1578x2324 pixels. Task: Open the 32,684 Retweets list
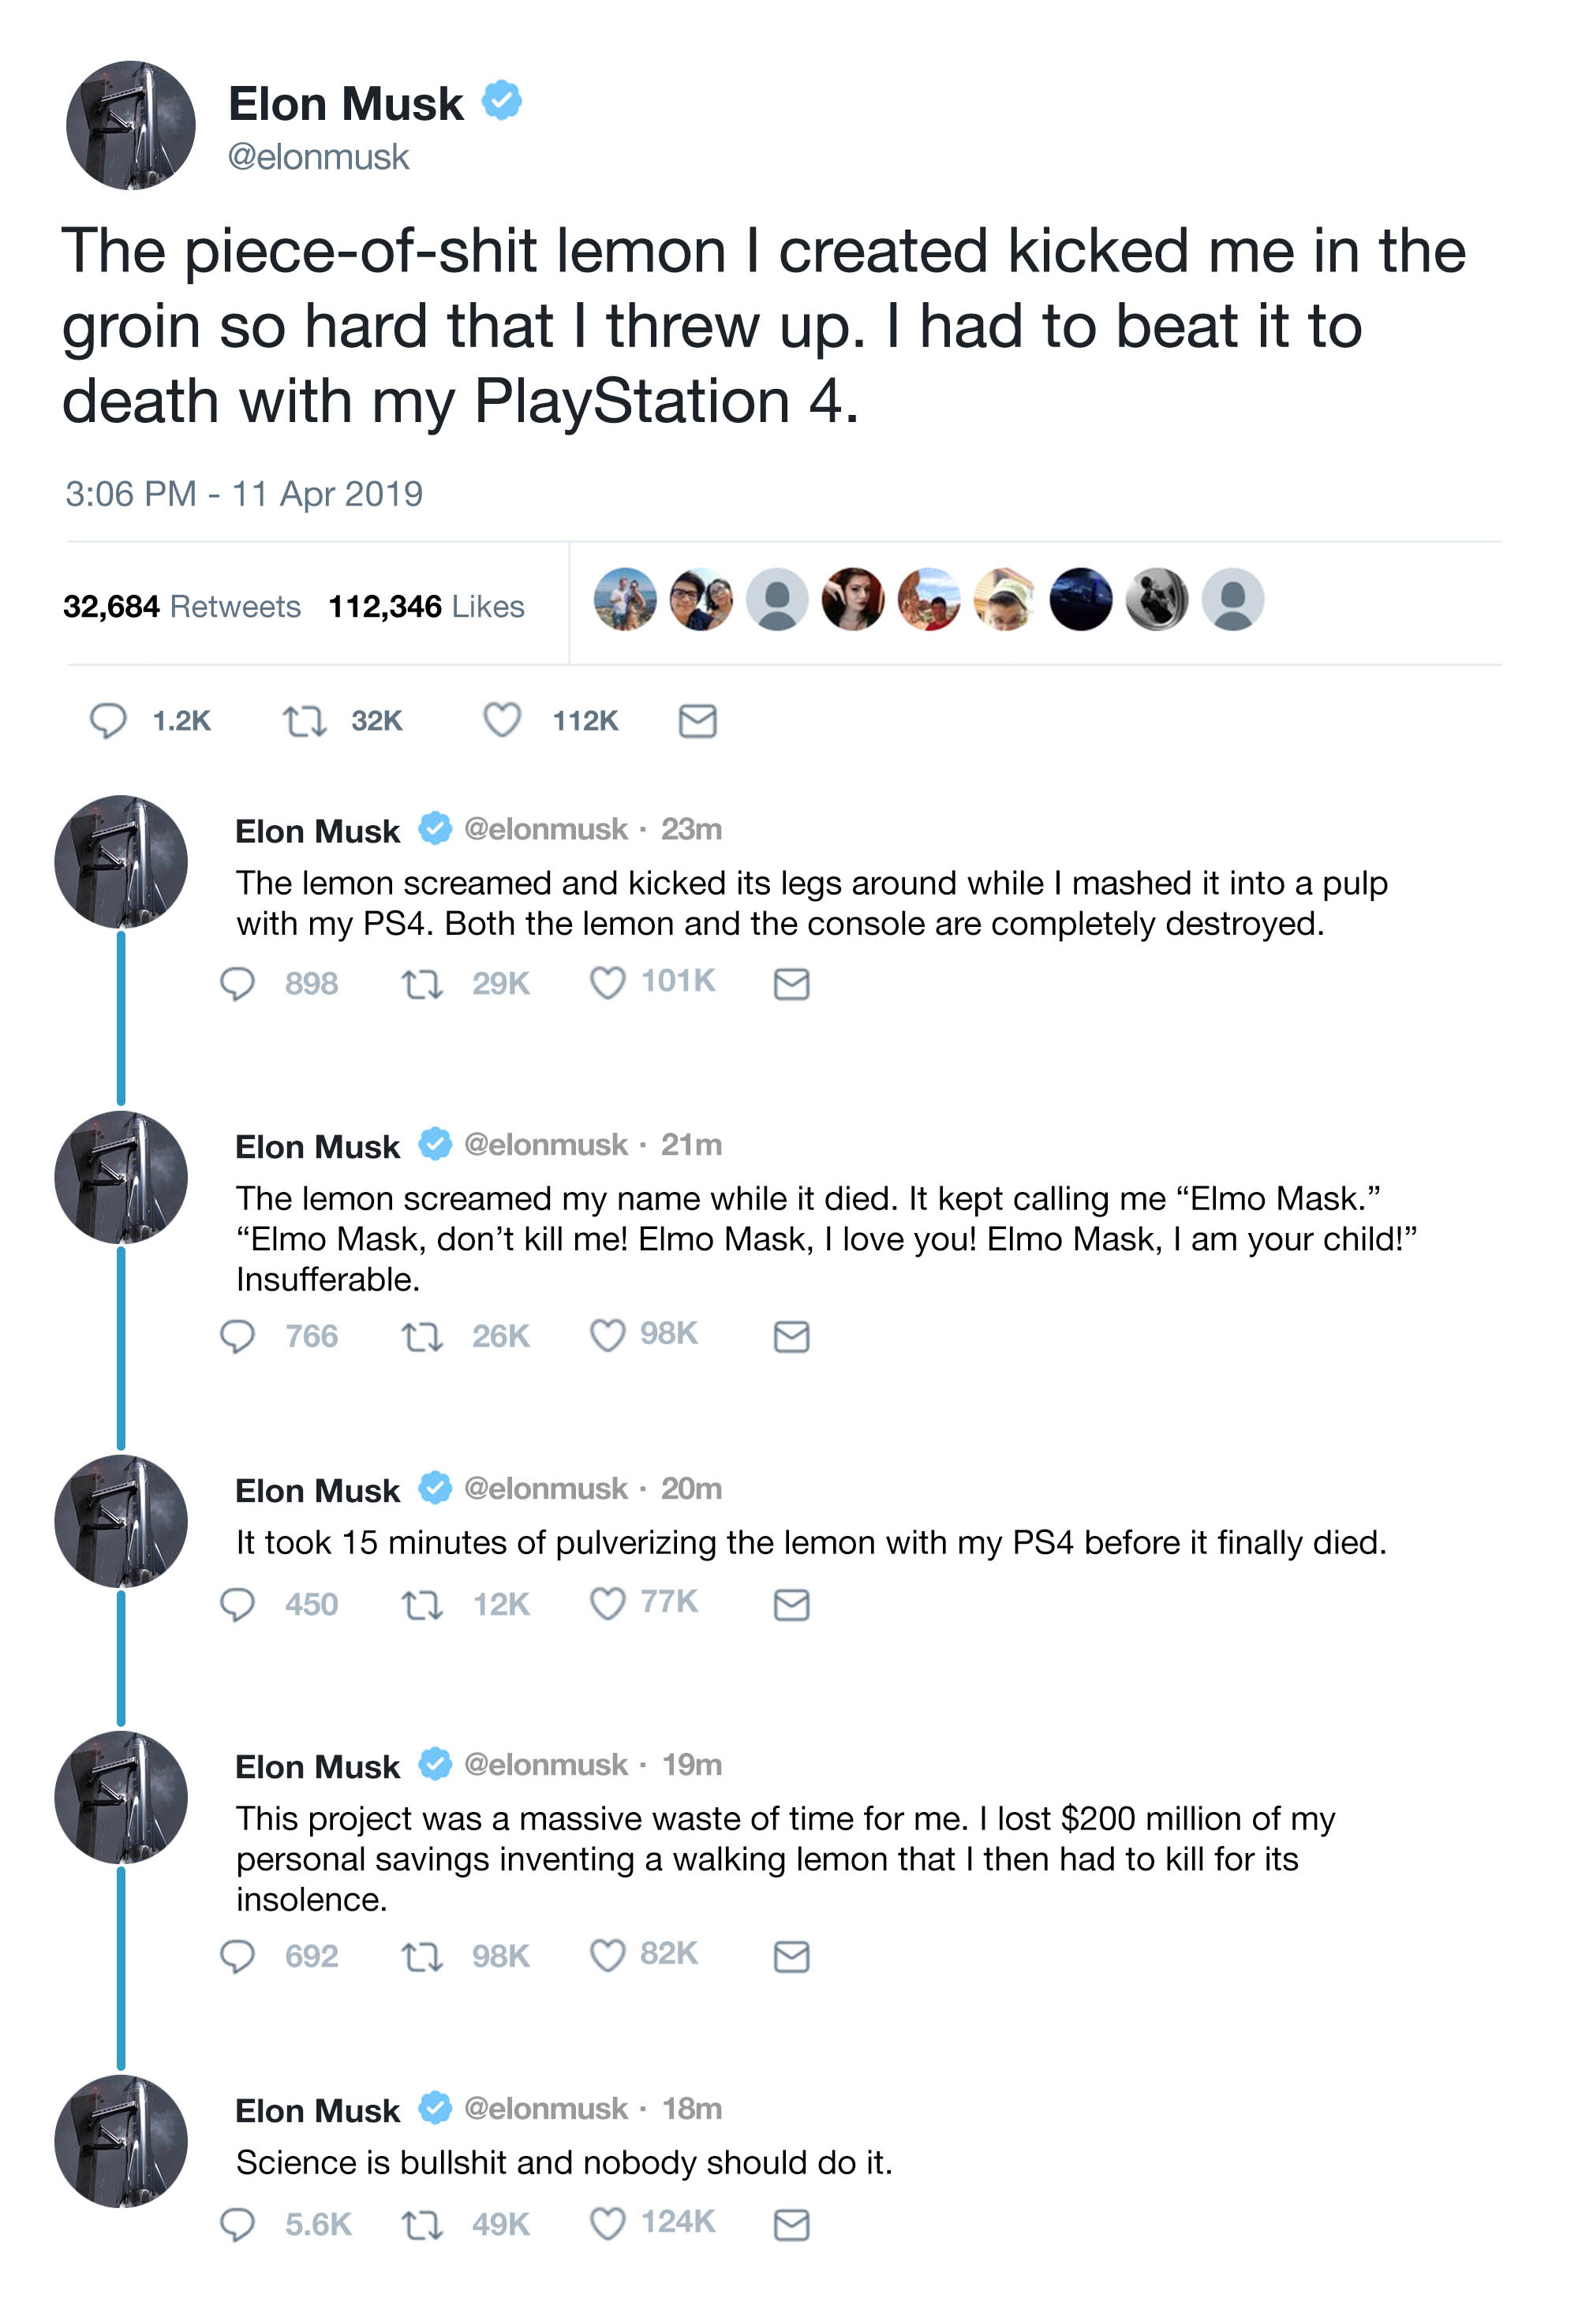point(181,606)
